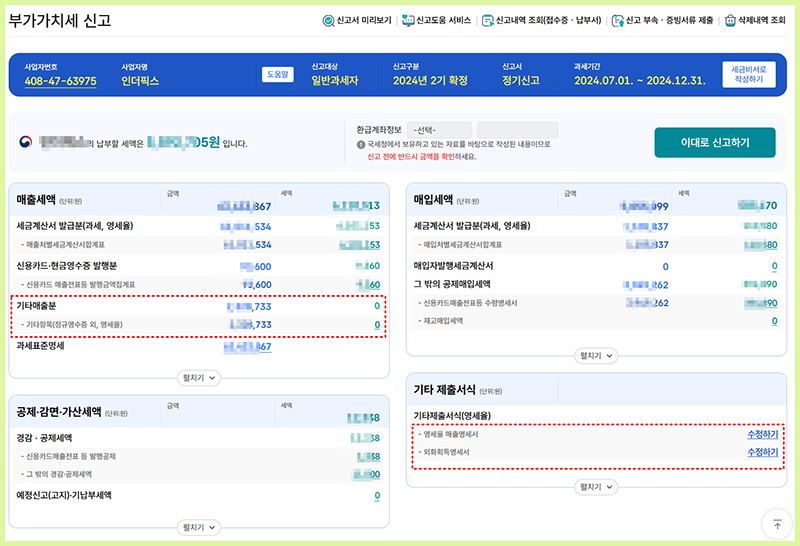Click the 환급계좌 number input field
This screenshot has width=800, height=546.
[517, 130]
